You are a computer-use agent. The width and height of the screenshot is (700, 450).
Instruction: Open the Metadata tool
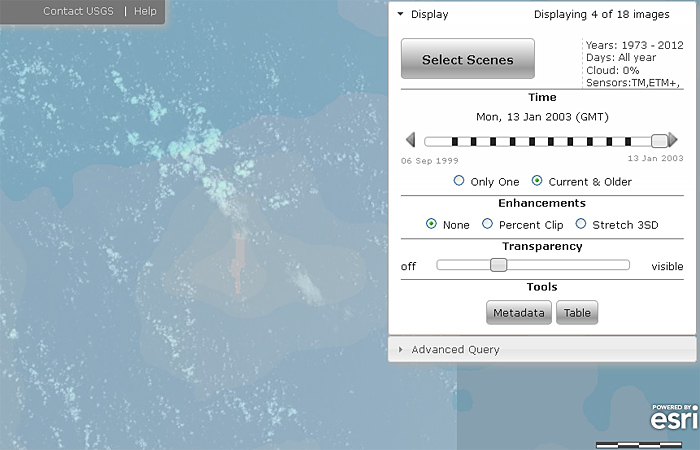pyautogui.click(x=518, y=312)
